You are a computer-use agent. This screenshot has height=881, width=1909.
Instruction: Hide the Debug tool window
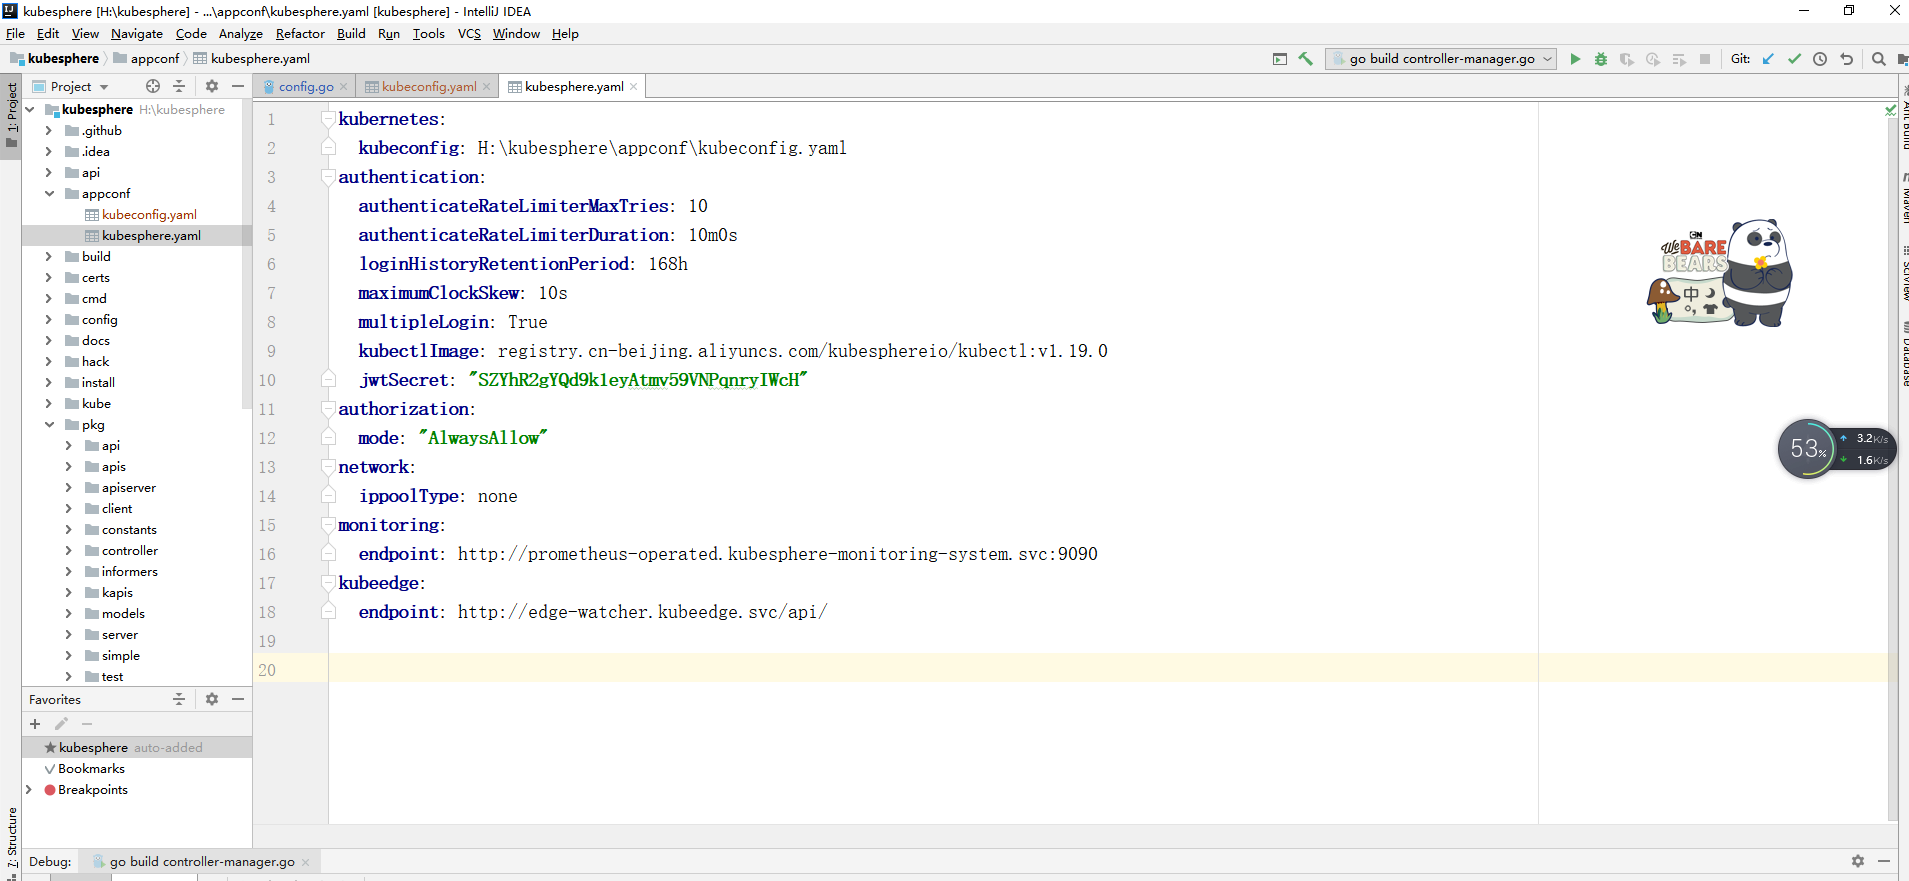tap(1884, 861)
